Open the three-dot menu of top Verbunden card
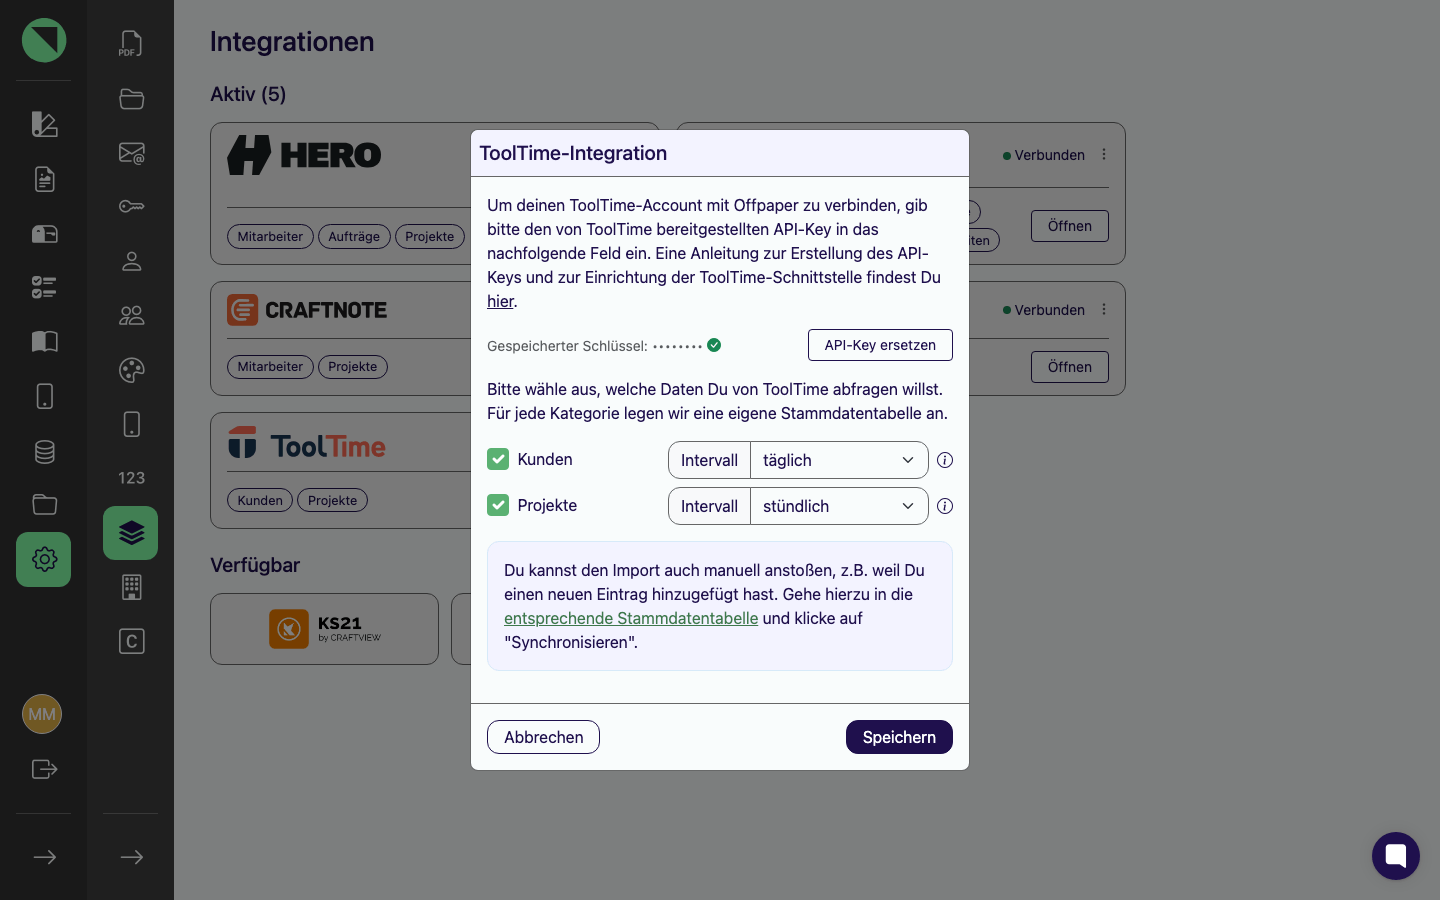Viewport: 1440px width, 900px height. click(x=1104, y=154)
